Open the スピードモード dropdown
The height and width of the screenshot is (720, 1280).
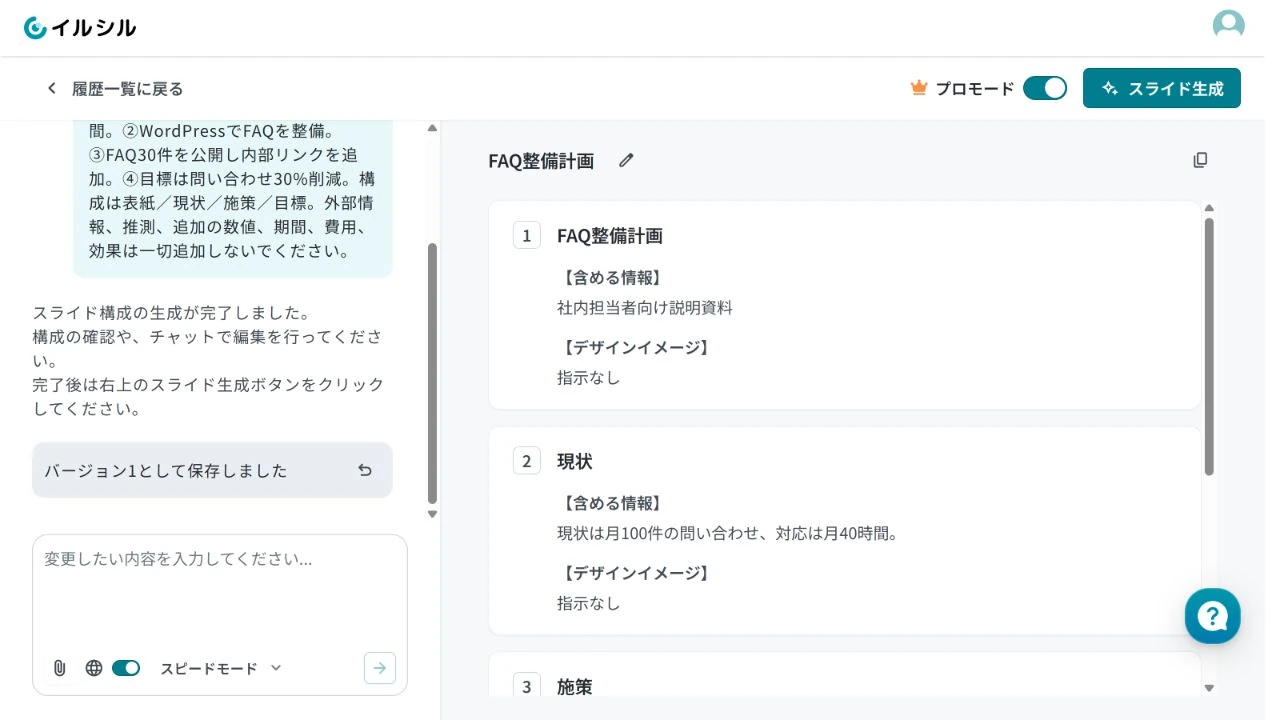[x=221, y=668]
